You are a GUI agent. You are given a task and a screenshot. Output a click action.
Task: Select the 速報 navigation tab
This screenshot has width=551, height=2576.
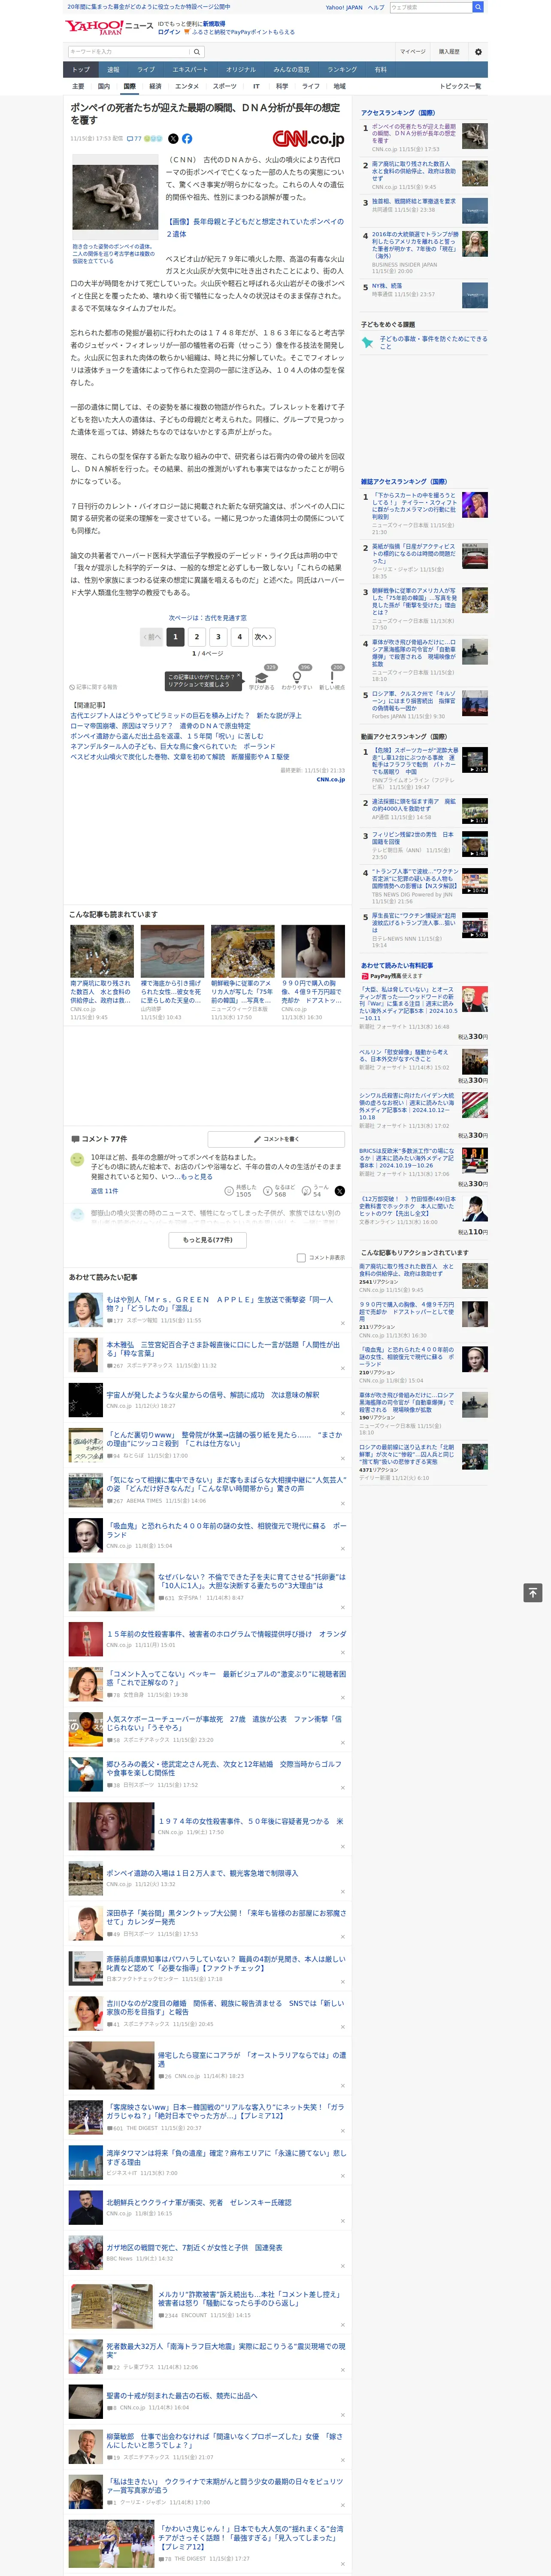pyautogui.click(x=113, y=70)
